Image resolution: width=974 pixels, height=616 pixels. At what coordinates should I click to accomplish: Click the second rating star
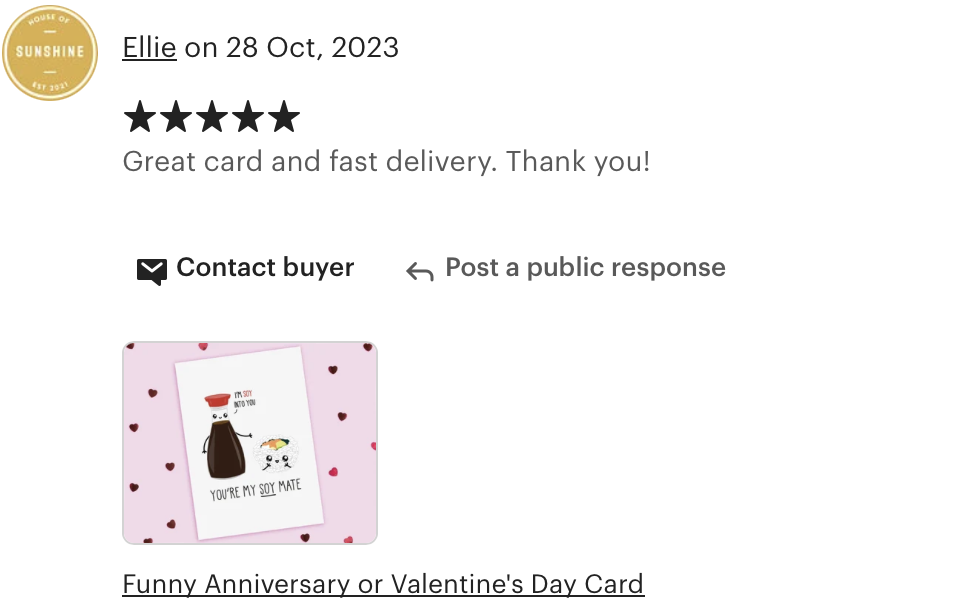[176, 116]
